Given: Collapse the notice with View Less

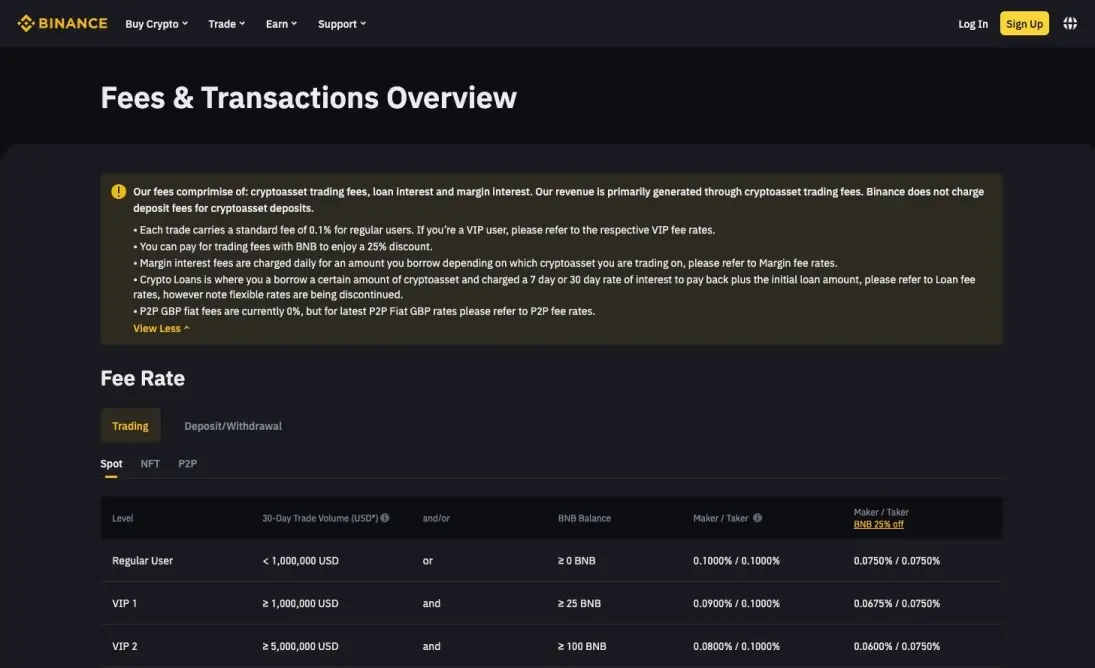Looking at the screenshot, I should pyautogui.click(x=161, y=328).
